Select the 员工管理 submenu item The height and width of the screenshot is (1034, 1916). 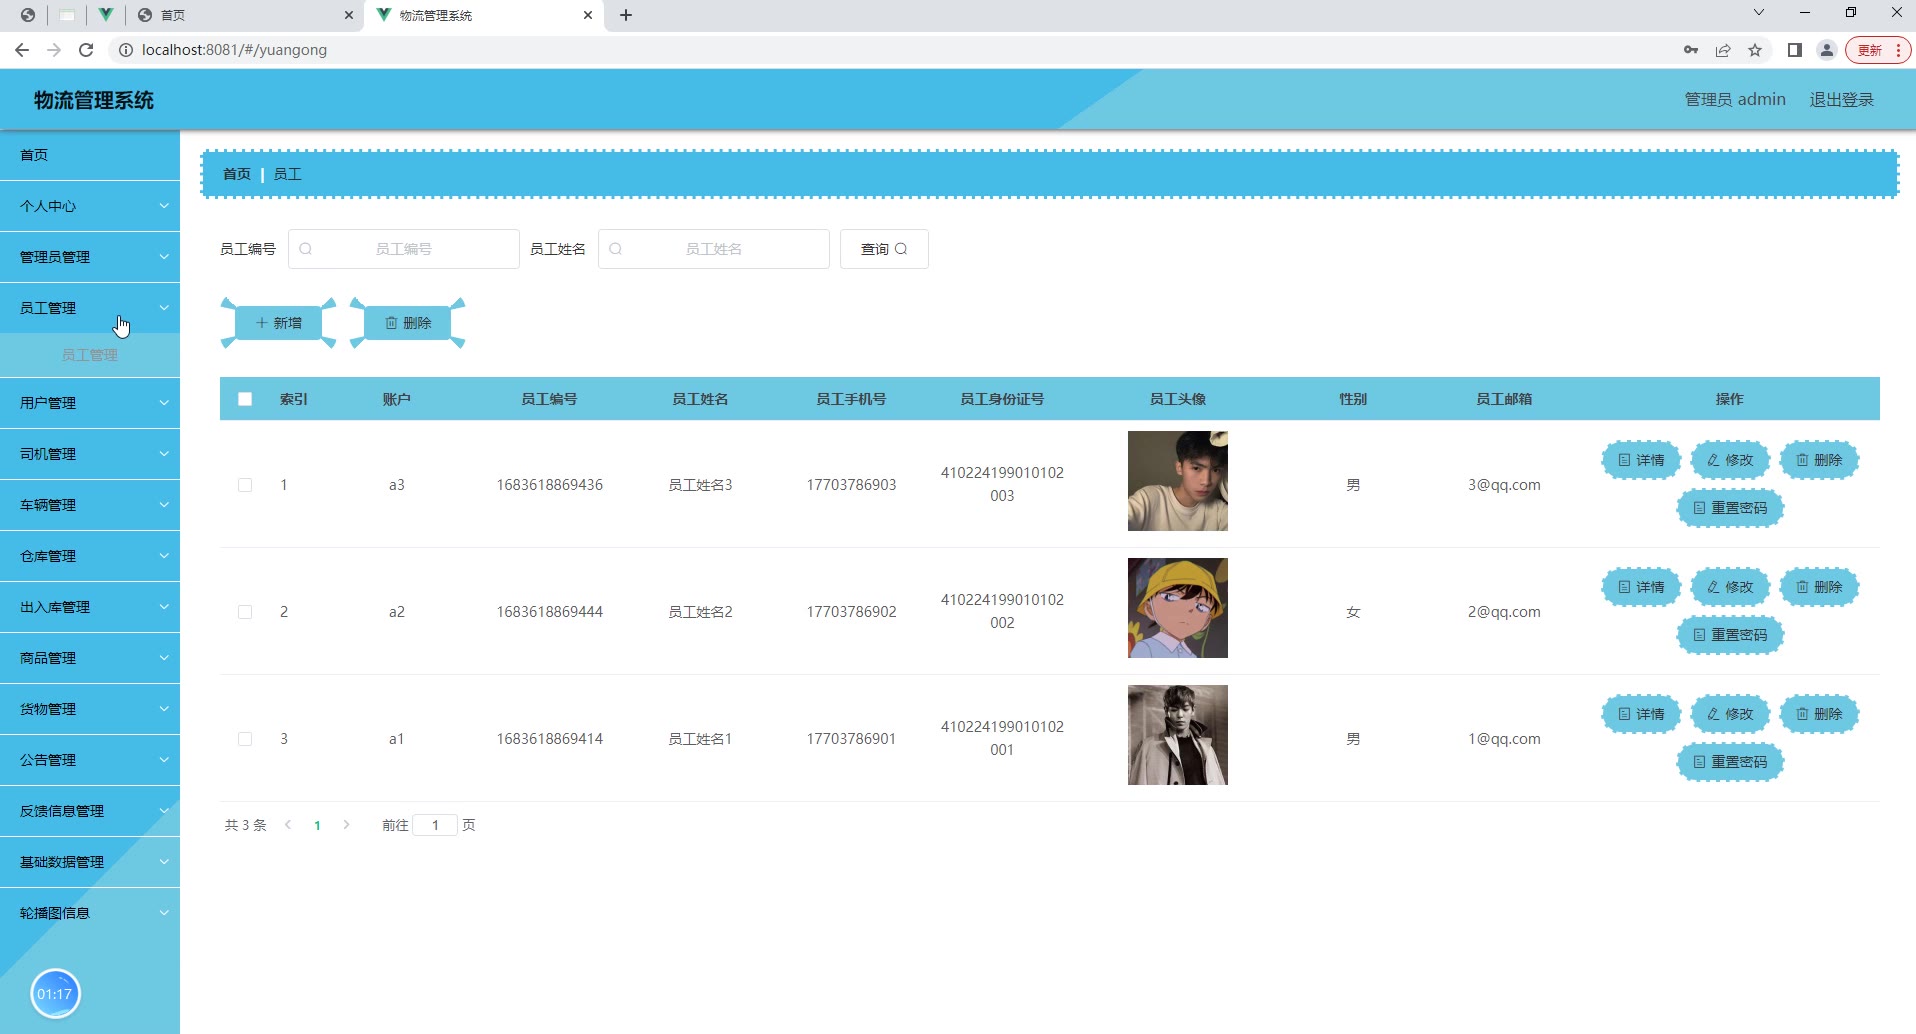[90, 355]
